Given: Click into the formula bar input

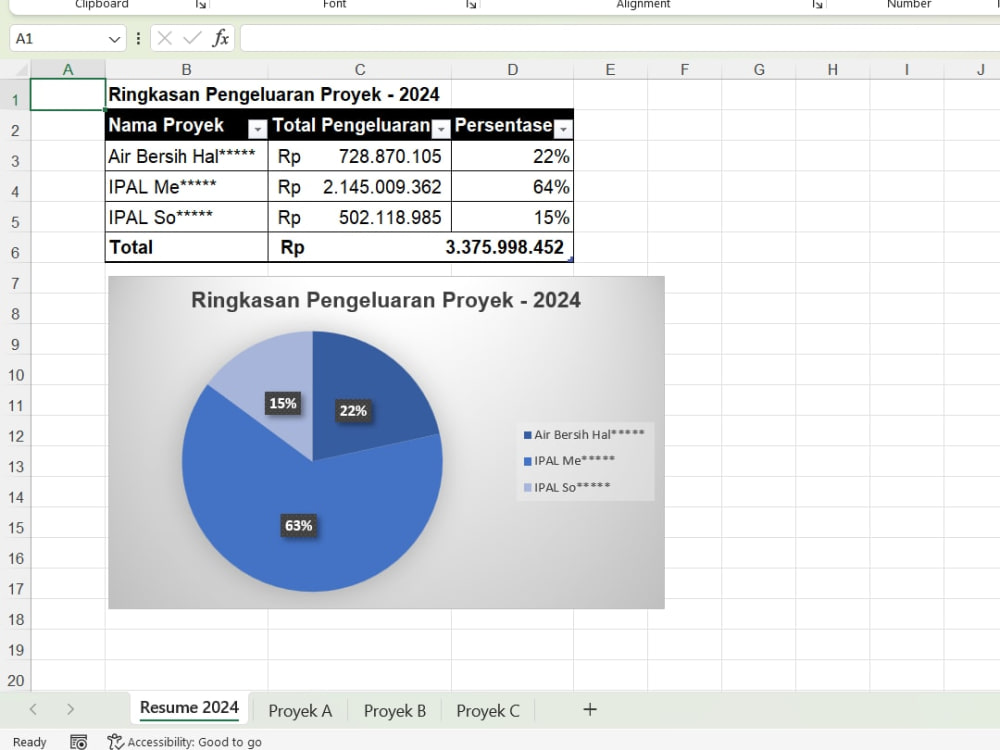Looking at the screenshot, I should coord(620,38).
